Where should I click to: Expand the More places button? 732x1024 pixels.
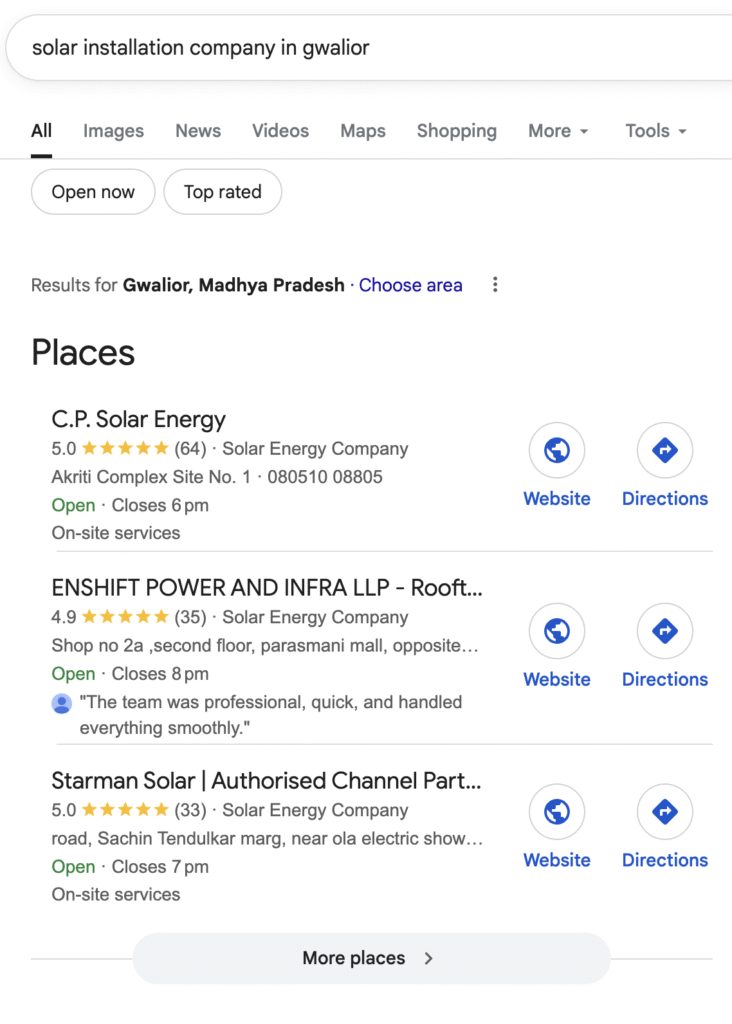click(x=371, y=958)
